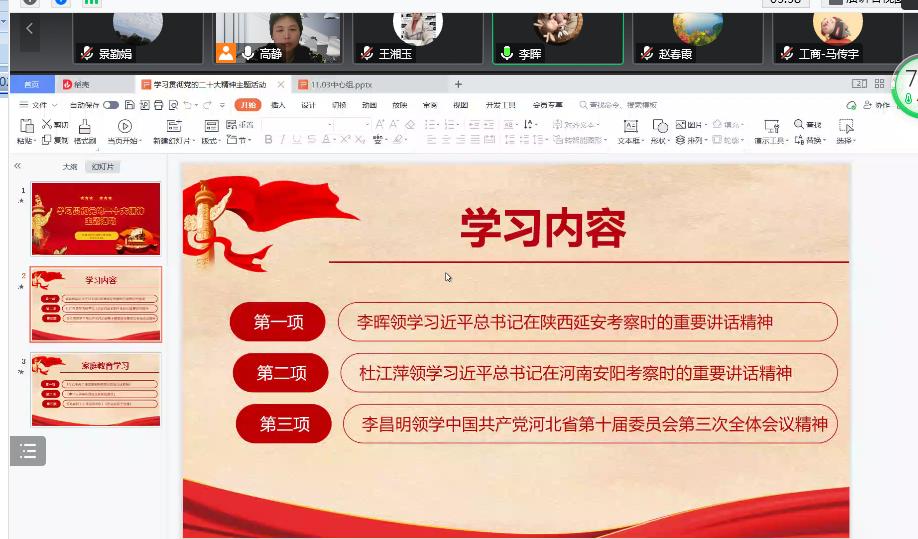
Task: Toggle the auto-save (自动保存) switch
Action: [x=110, y=105]
